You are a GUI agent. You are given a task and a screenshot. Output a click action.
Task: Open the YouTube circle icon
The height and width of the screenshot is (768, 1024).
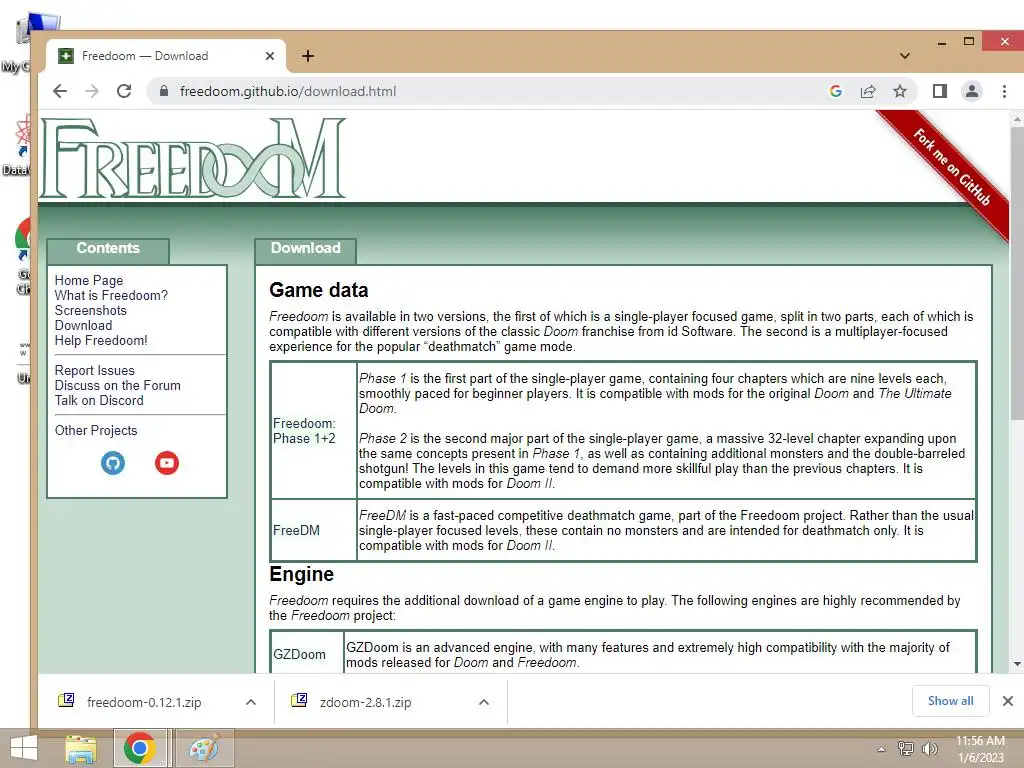pyautogui.click(x=167, y=463)
